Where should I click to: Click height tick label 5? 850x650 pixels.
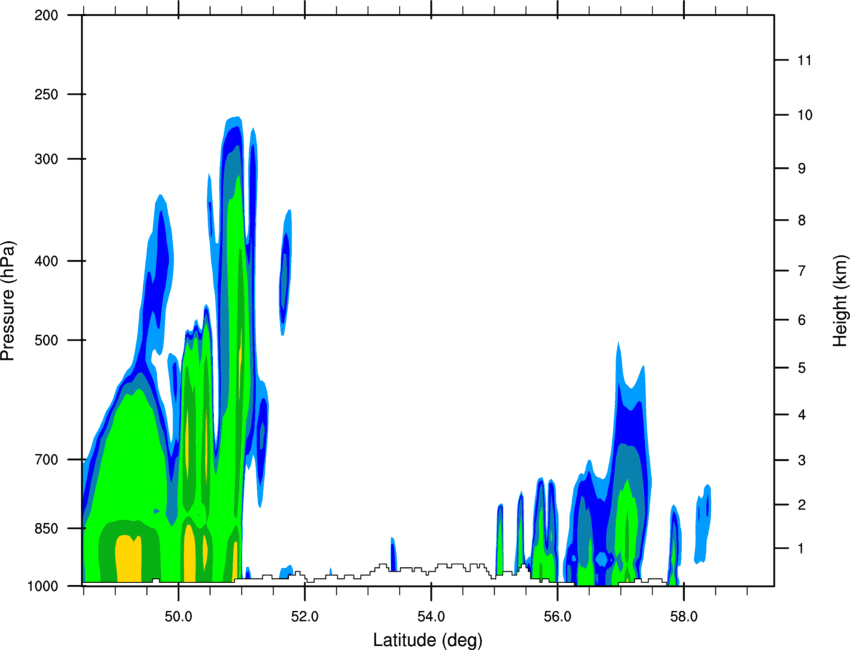pos(802,368)
